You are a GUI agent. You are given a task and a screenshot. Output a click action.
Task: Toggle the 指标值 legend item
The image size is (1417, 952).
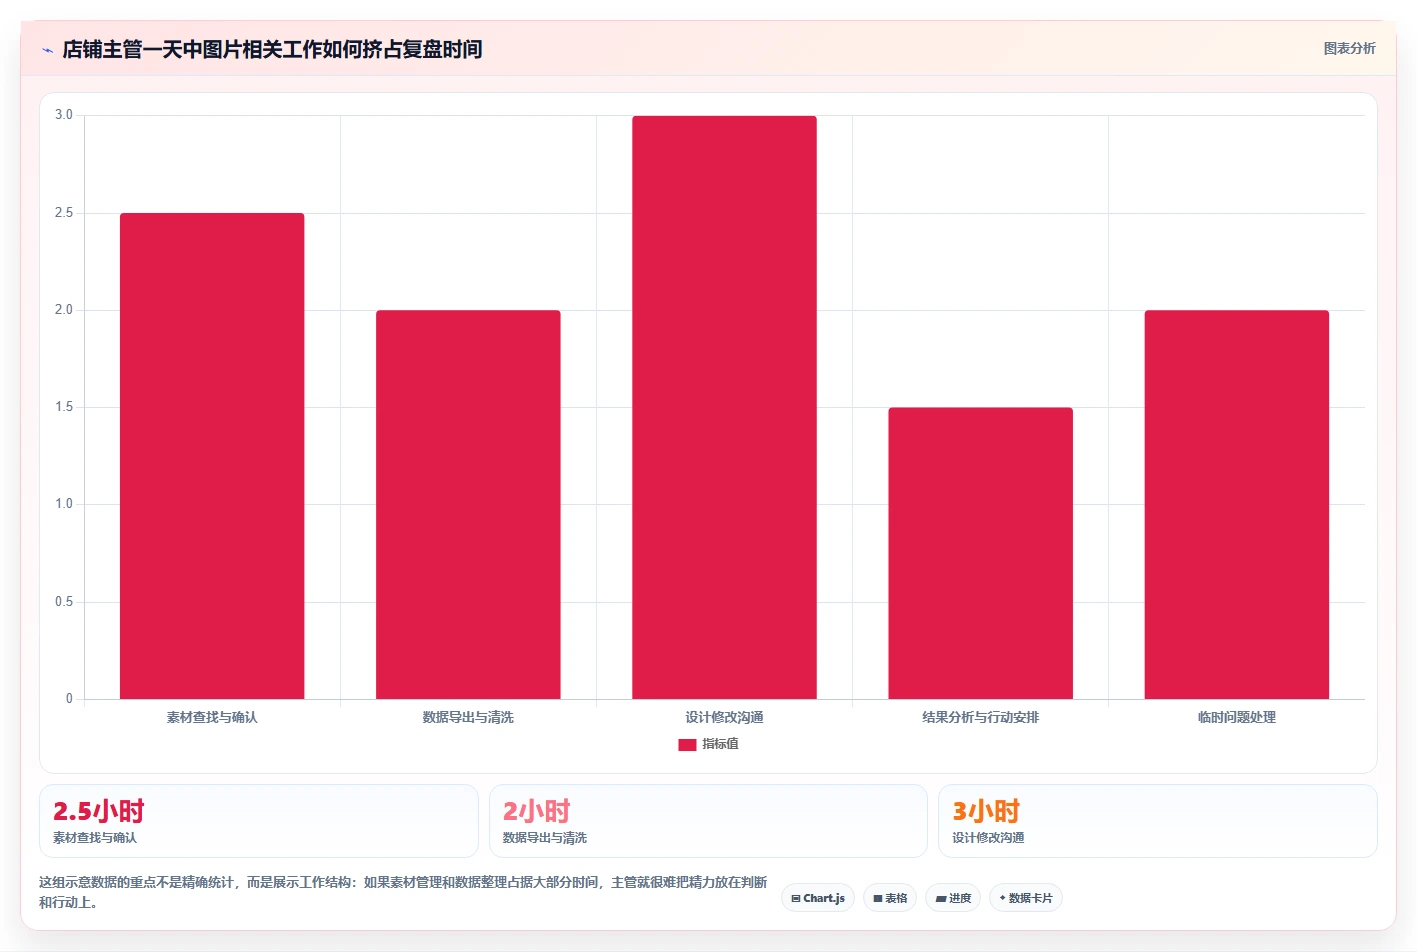708,744
